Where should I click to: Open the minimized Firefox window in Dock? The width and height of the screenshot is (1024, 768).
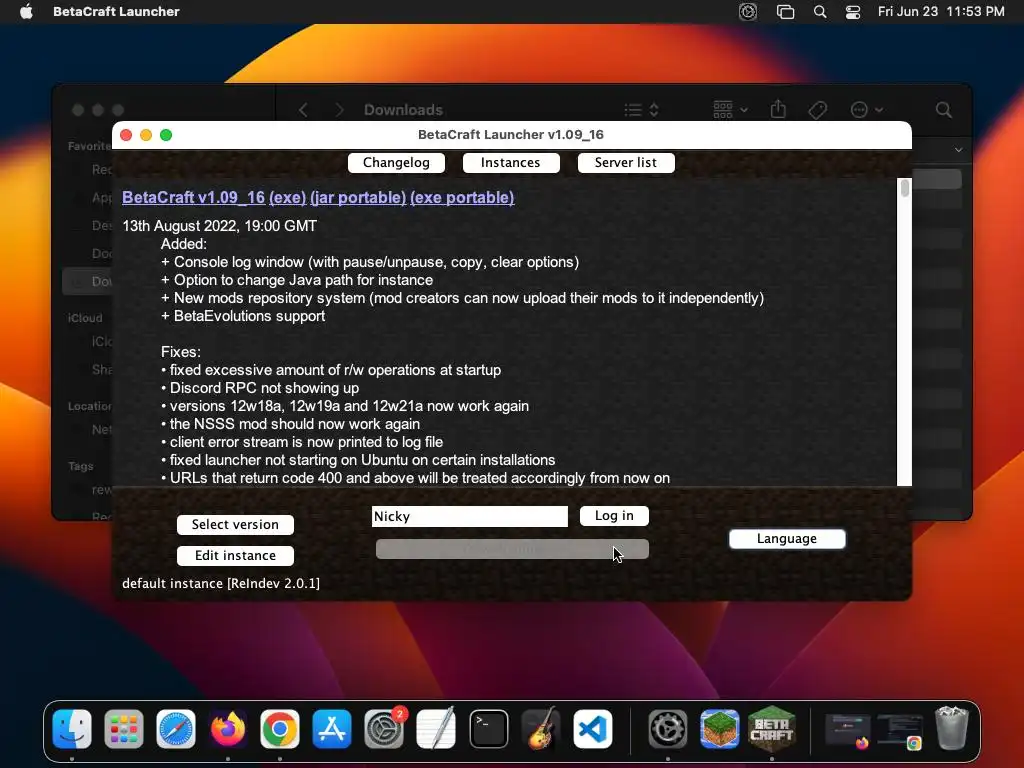click(x=848, y=731)
